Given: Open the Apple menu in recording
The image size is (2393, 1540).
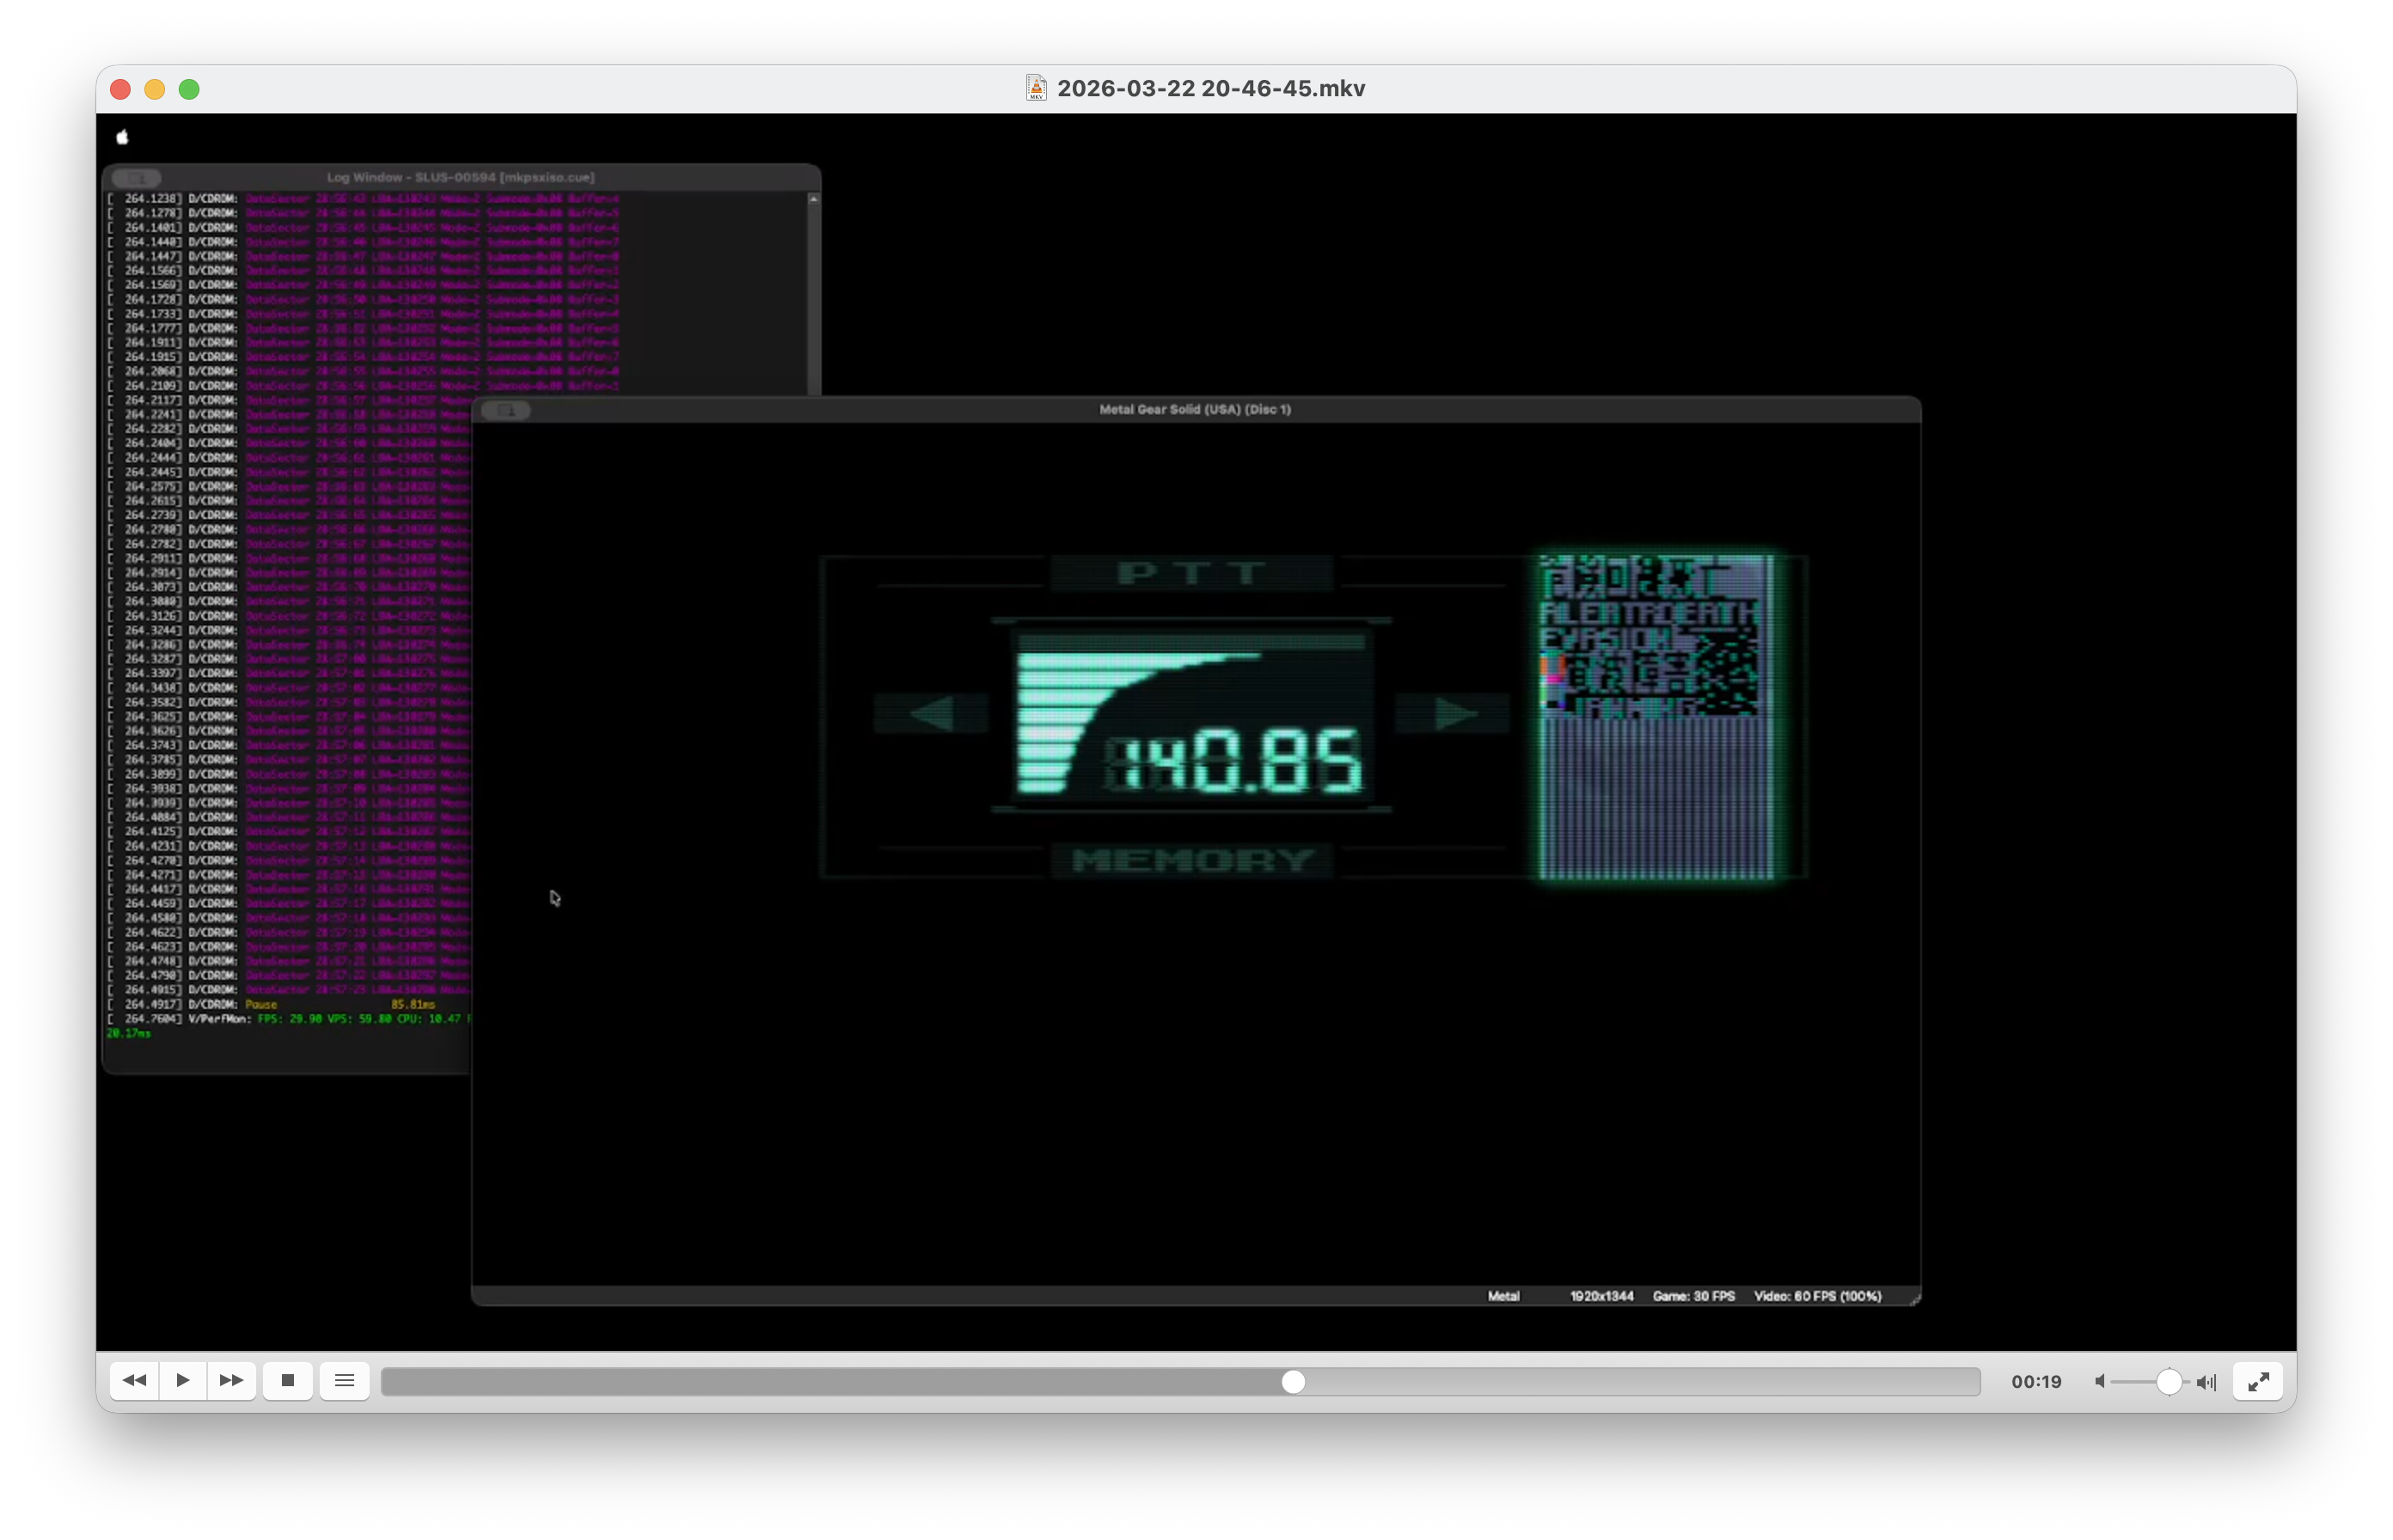Looking at the screenshot, I should click(122, 137).
